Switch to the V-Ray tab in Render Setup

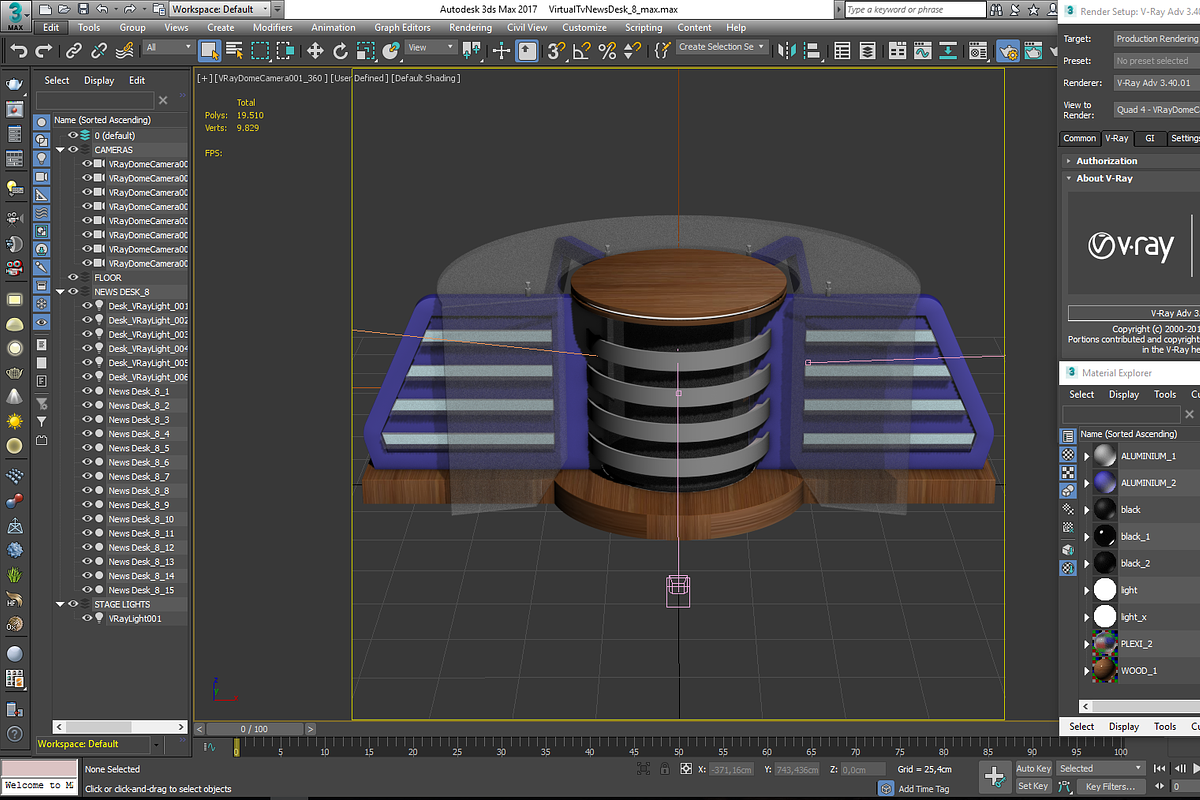[x=1116, y=139]
